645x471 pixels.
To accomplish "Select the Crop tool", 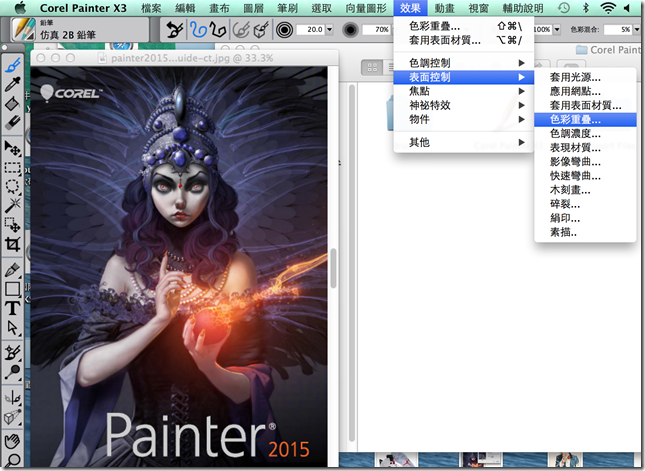I will click(12, 244).
